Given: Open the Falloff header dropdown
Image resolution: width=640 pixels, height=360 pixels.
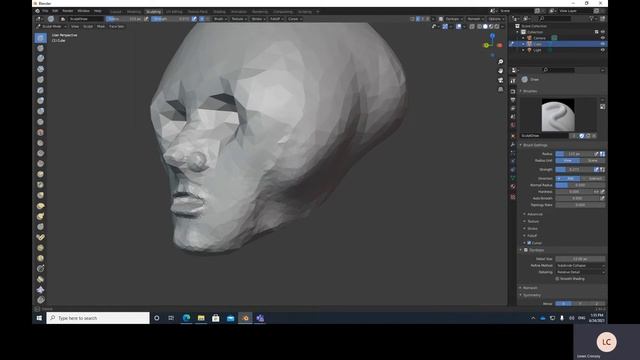Looking at the screenshot, I should click(276, 19).
